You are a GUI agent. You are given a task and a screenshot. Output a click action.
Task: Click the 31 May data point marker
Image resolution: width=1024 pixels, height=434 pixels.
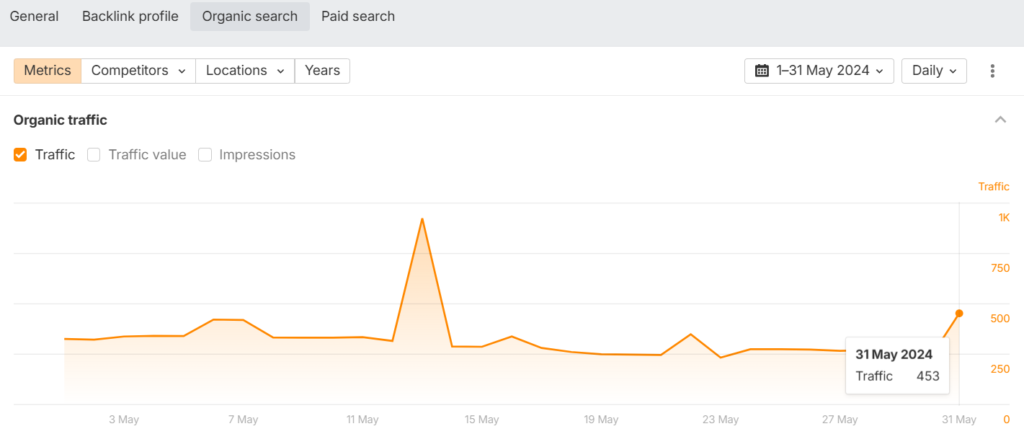959,313
